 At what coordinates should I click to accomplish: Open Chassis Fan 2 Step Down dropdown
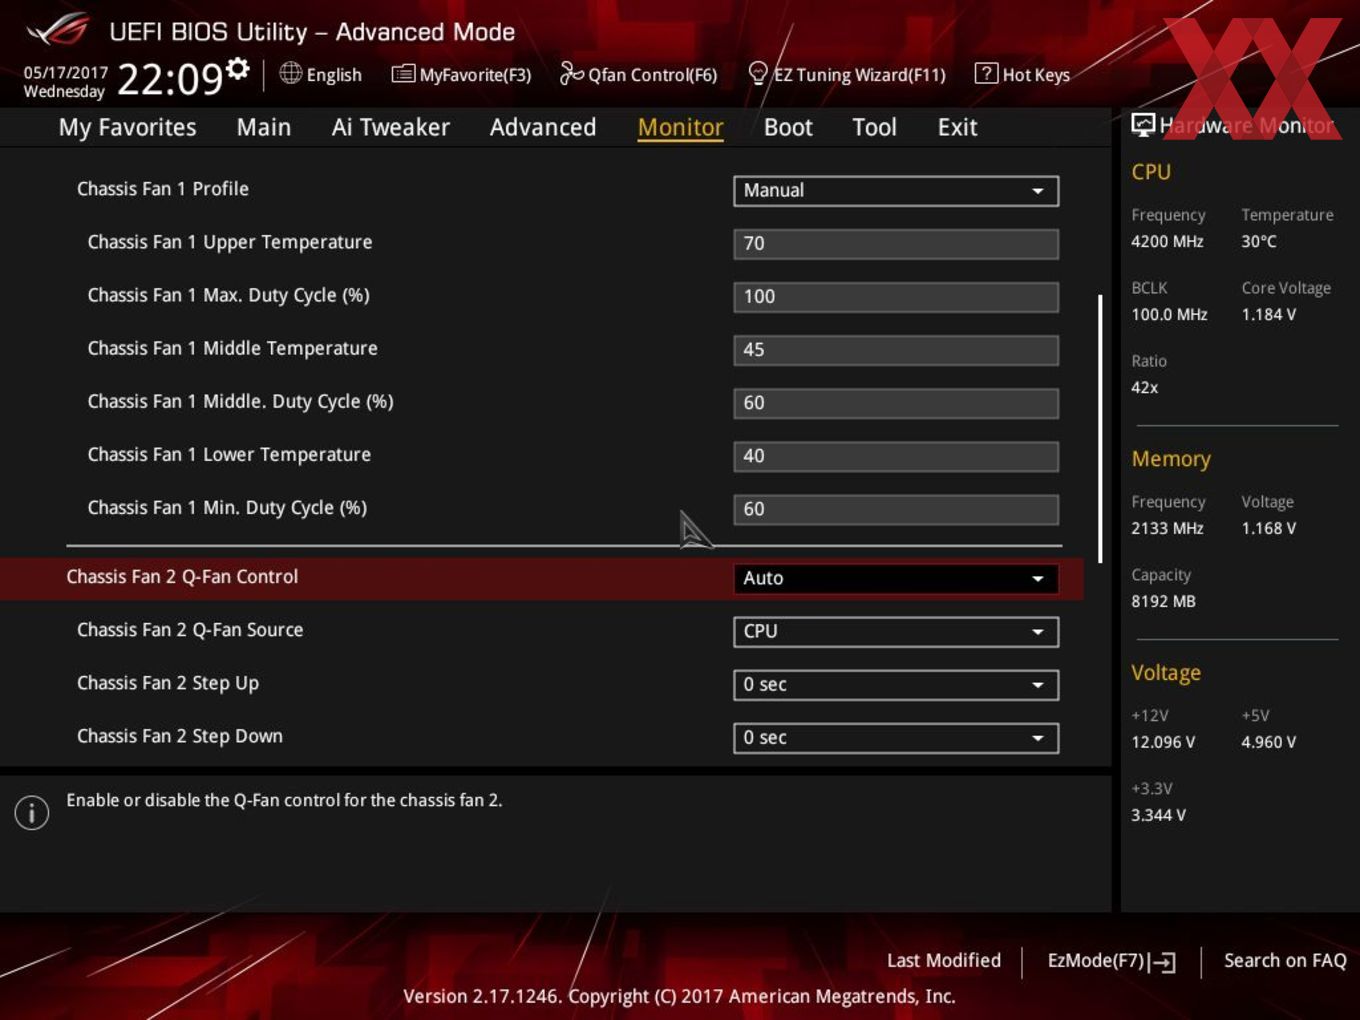coord(896,737)
